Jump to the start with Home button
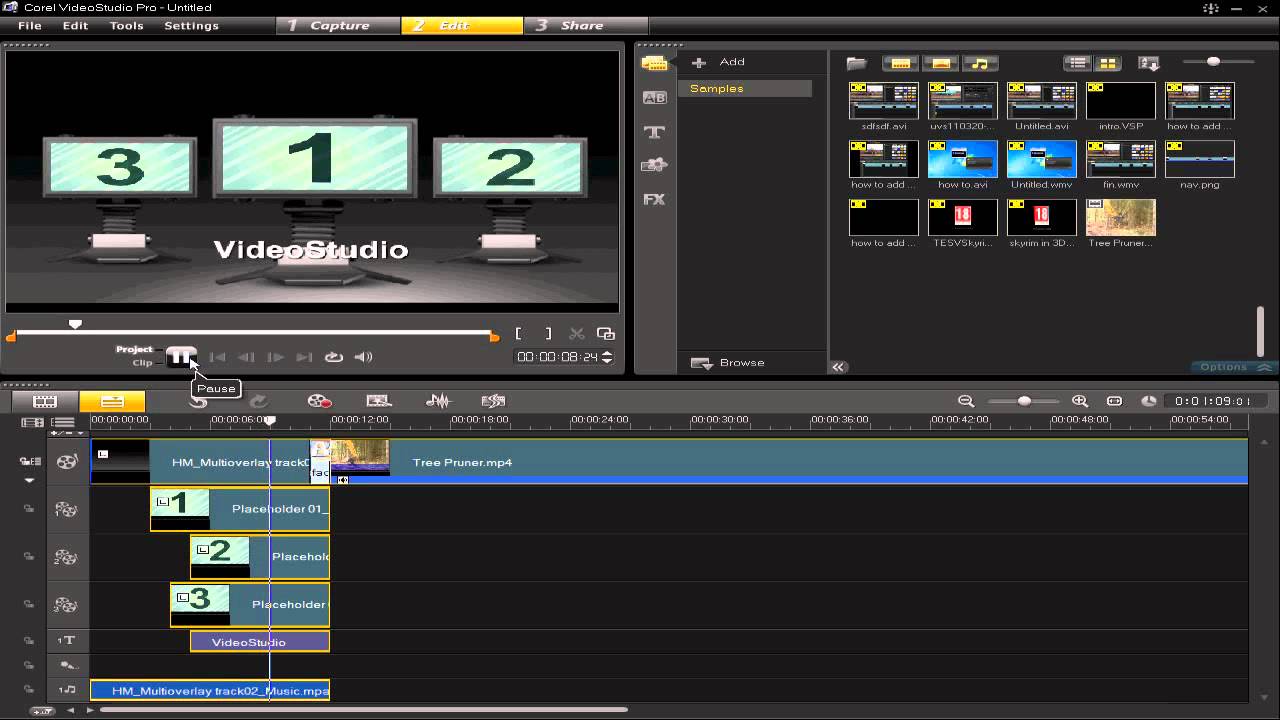1280x720 pixels. click(217, 357)
